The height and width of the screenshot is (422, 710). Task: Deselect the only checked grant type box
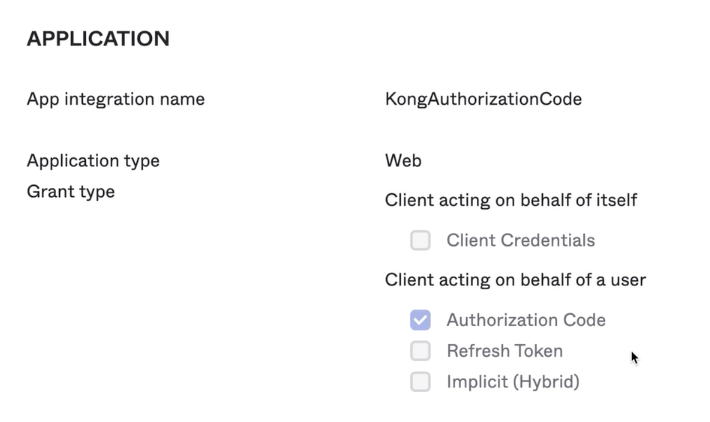pyautogui.click(x=420, y=320)
